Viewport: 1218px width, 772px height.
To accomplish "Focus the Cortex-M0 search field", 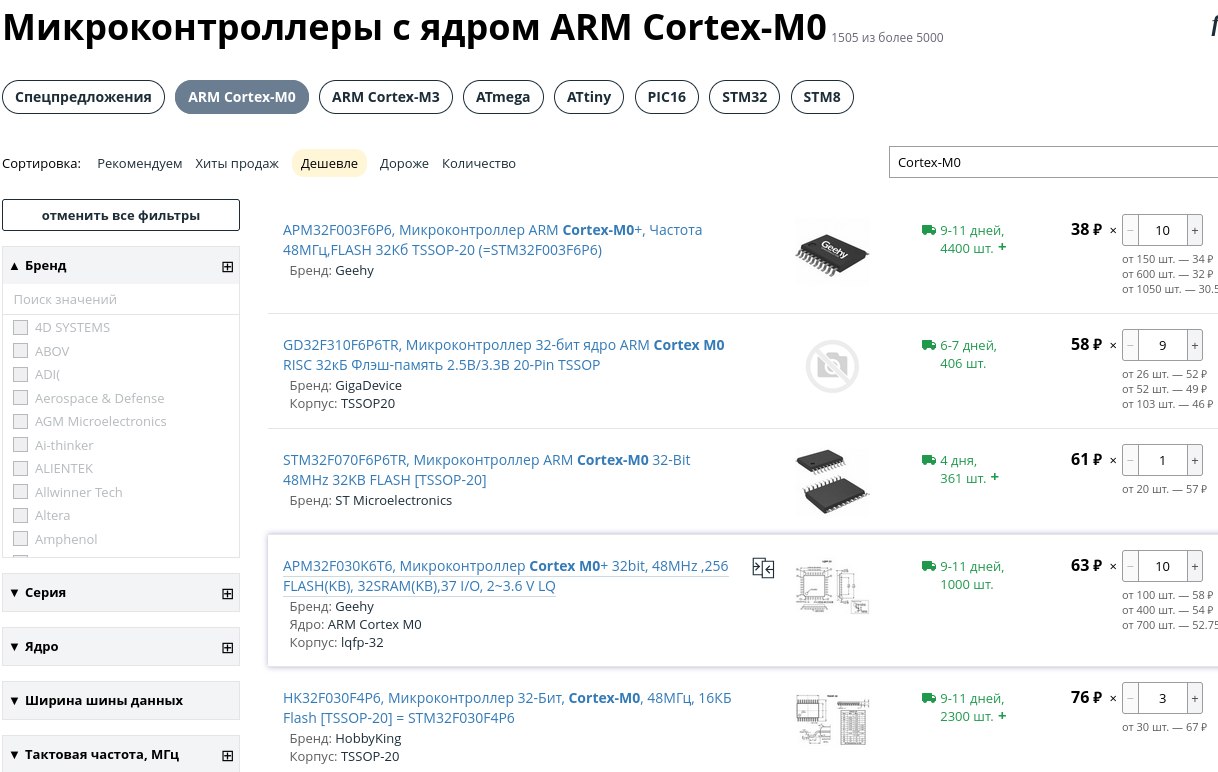I will click(1053, 162).
